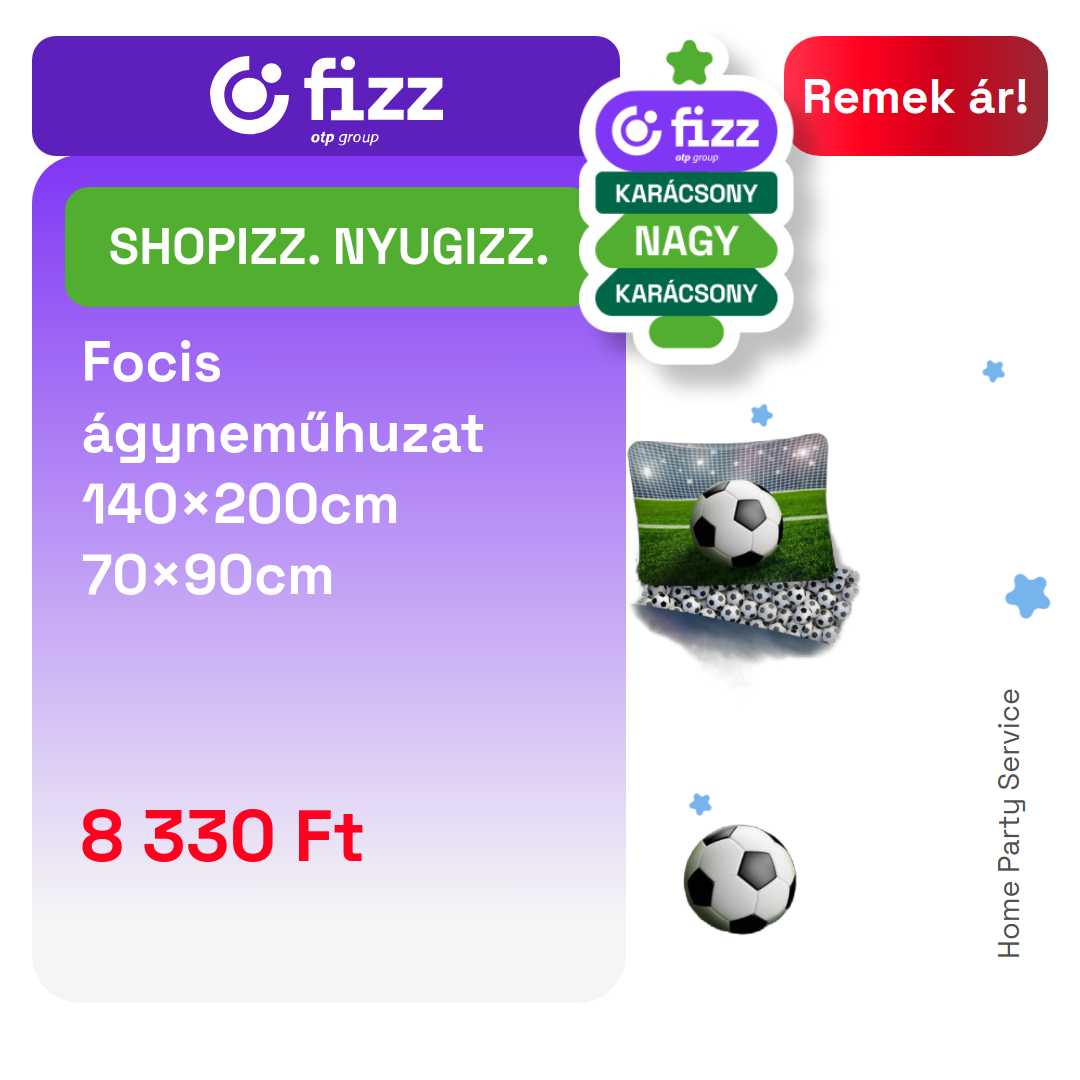Click the blue star above pillow
This screenshot has width=1080, height=1080.
pos(762,415)
